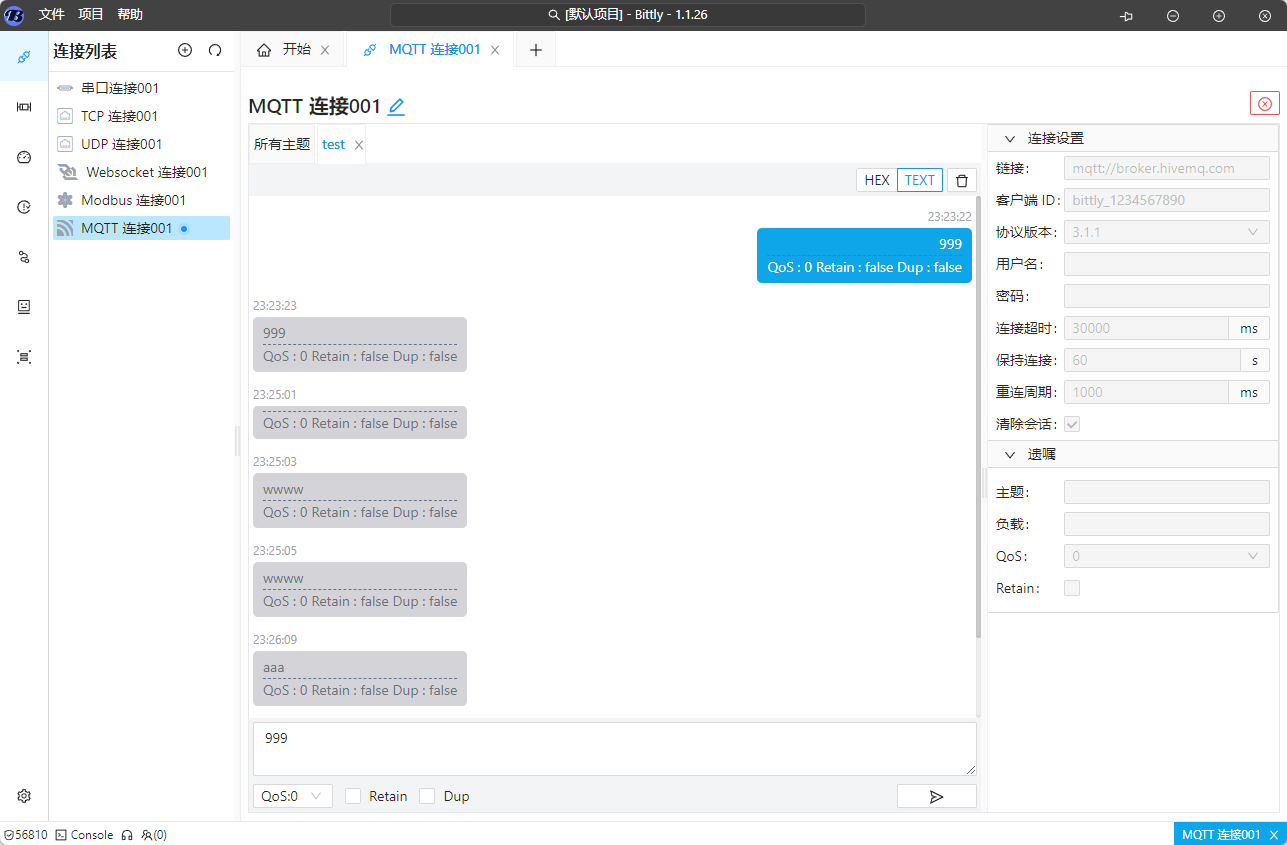Disable the 清除会话 checkbox
The width and height of the screenshot is (1287, 845).
pyautogui.click(x=1071, y=424)
